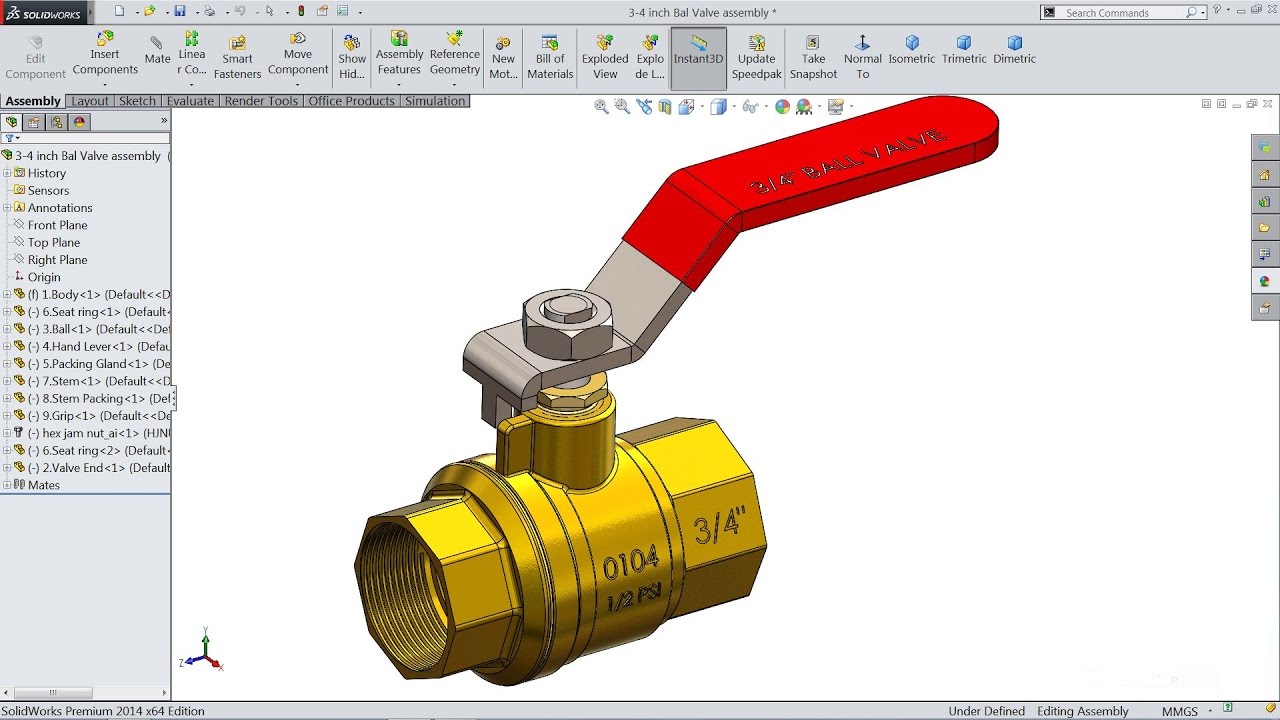Viewport: 1280px width, 720px height.
Task: Click the Take Snapshot tool
Action: (813, 50)
